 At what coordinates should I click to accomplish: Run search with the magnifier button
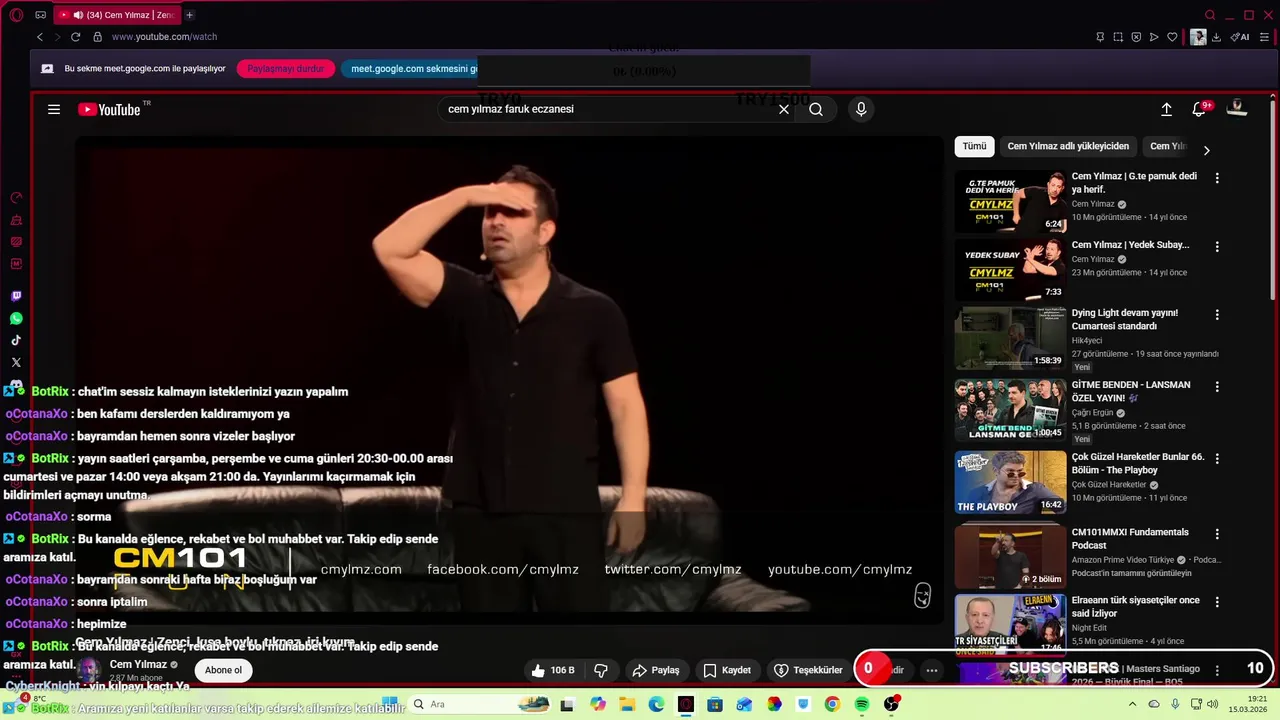[816, 110]
